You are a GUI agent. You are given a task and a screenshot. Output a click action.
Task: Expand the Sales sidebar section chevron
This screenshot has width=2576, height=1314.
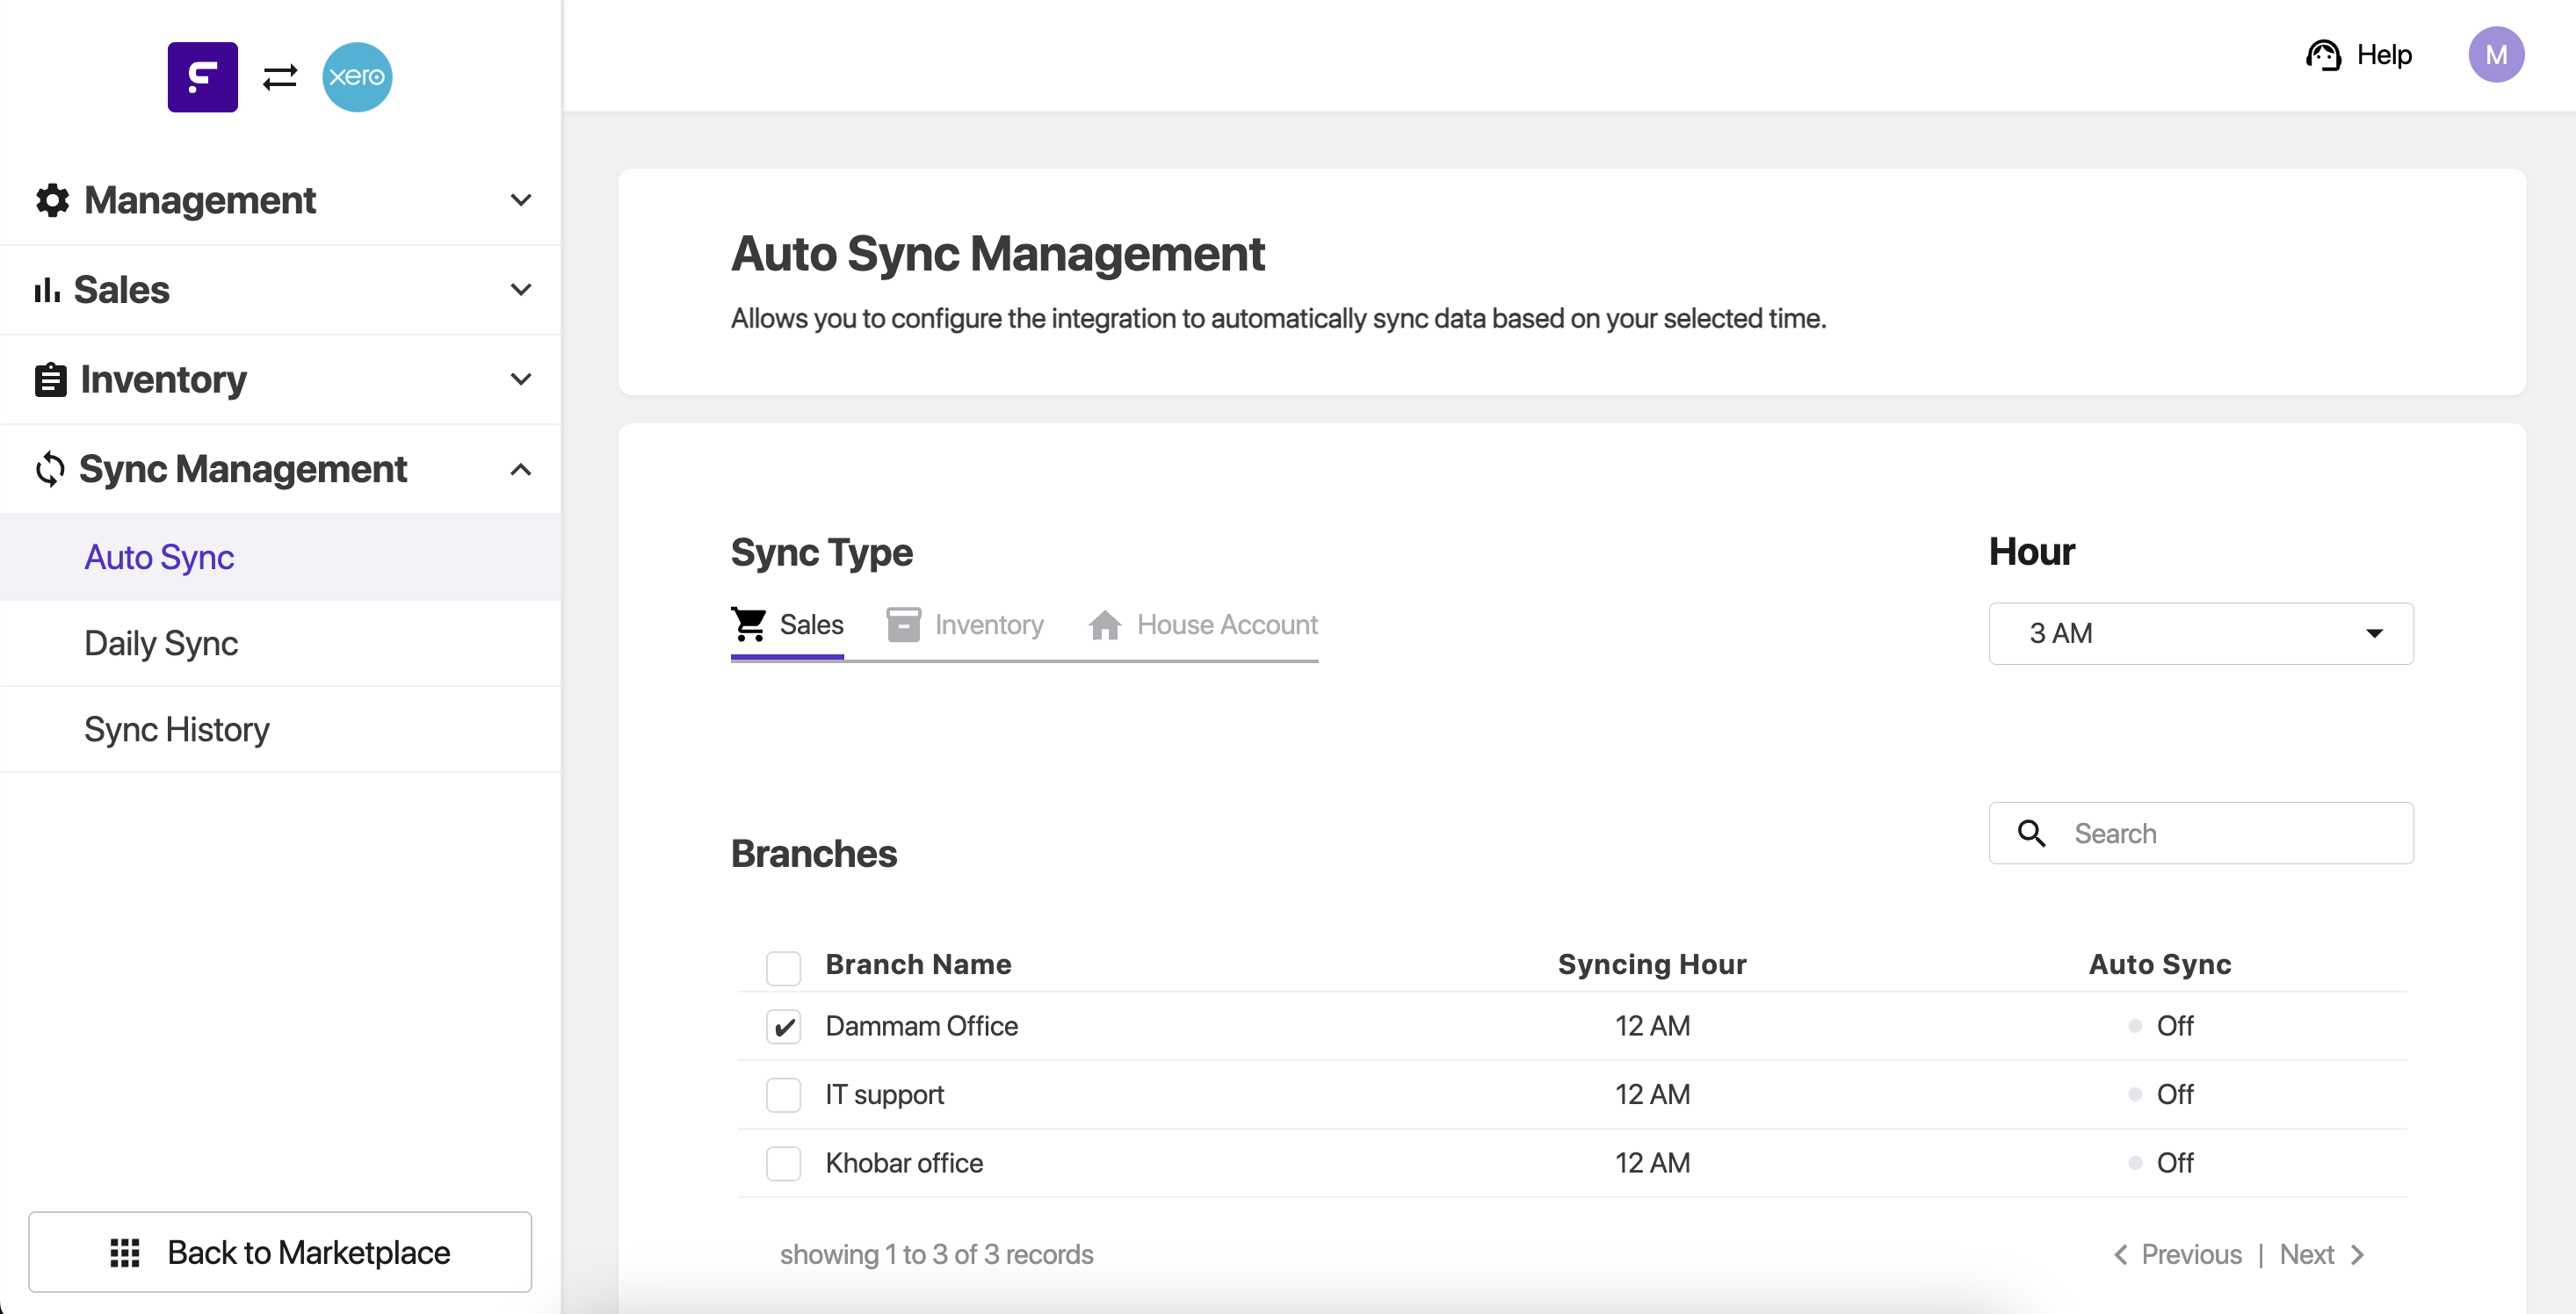(520, 290)
